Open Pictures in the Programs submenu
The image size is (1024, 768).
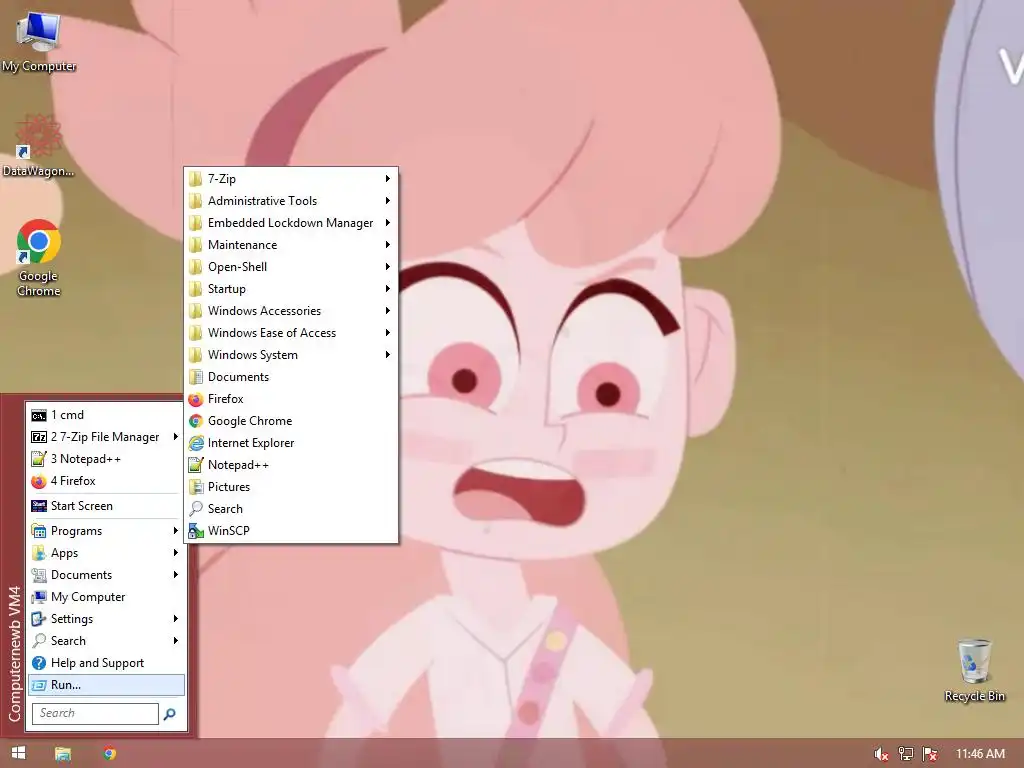pos(291,487)
